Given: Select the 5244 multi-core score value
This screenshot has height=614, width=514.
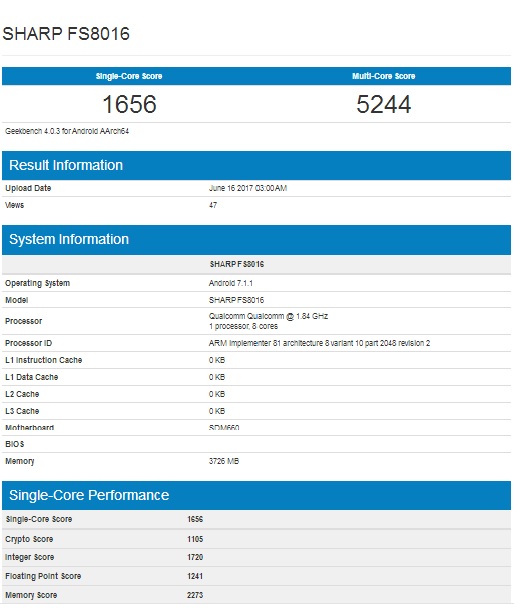Looking at the screenshot, I should [x=383, y=104].
